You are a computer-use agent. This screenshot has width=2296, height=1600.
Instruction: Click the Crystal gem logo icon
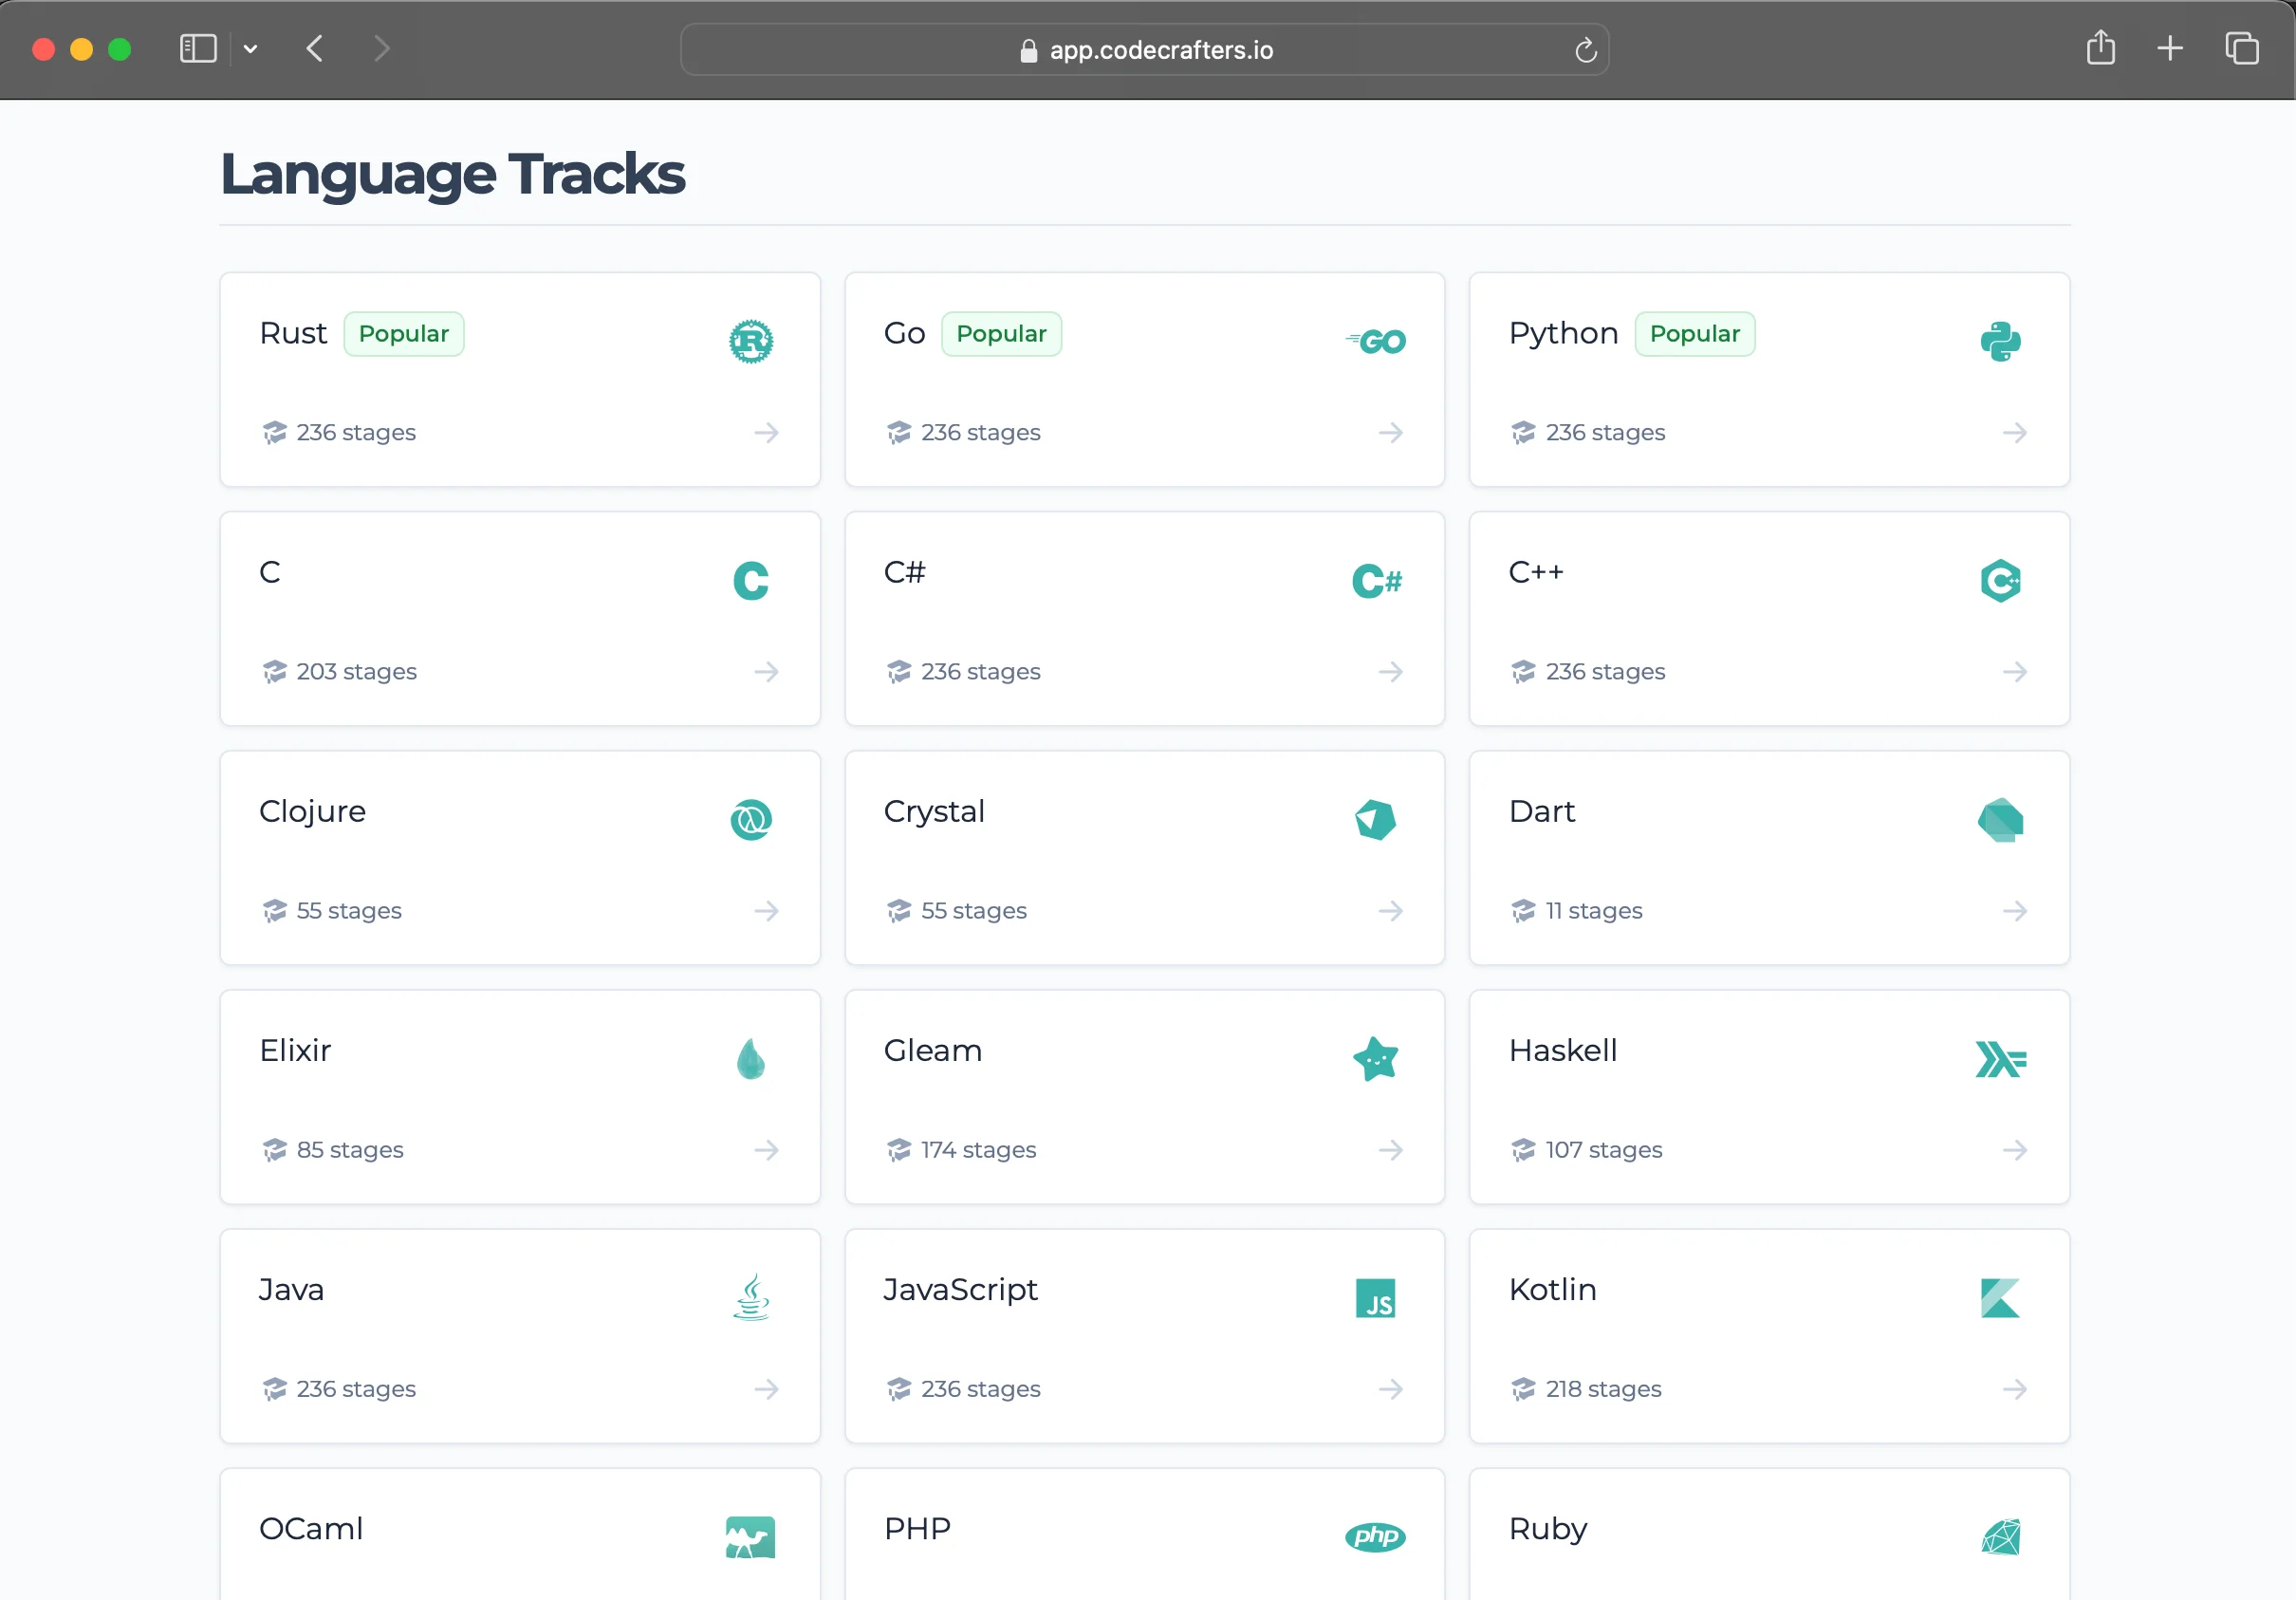(1375, 820)
